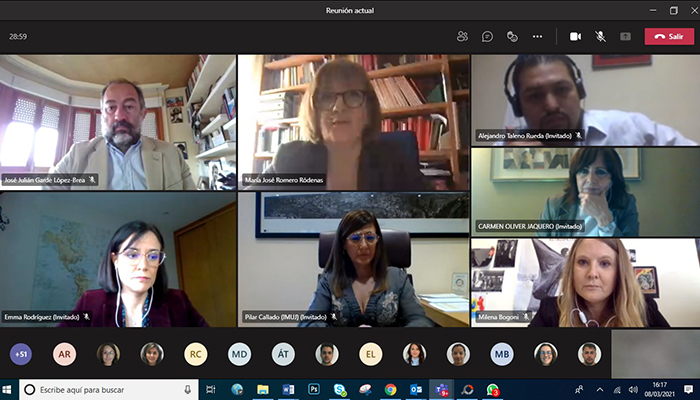
Task: Show the meeting participants panel
Action: pos(462,36)
